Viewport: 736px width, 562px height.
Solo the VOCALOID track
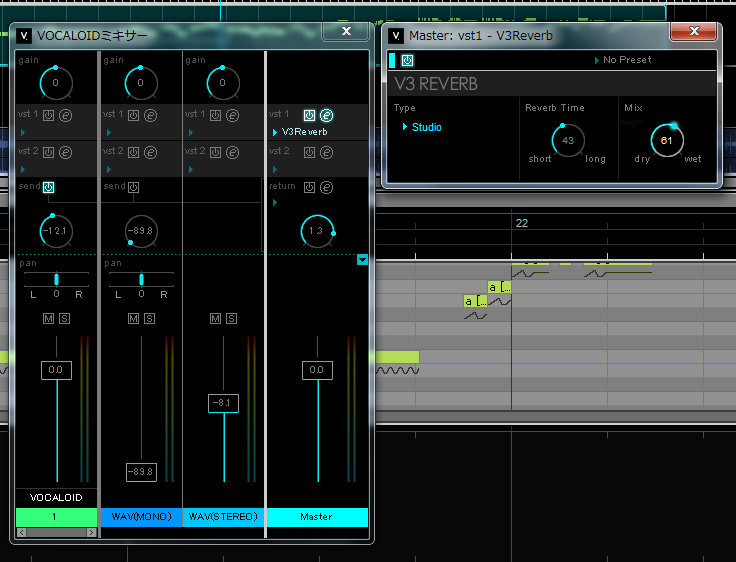click(64, 319)
